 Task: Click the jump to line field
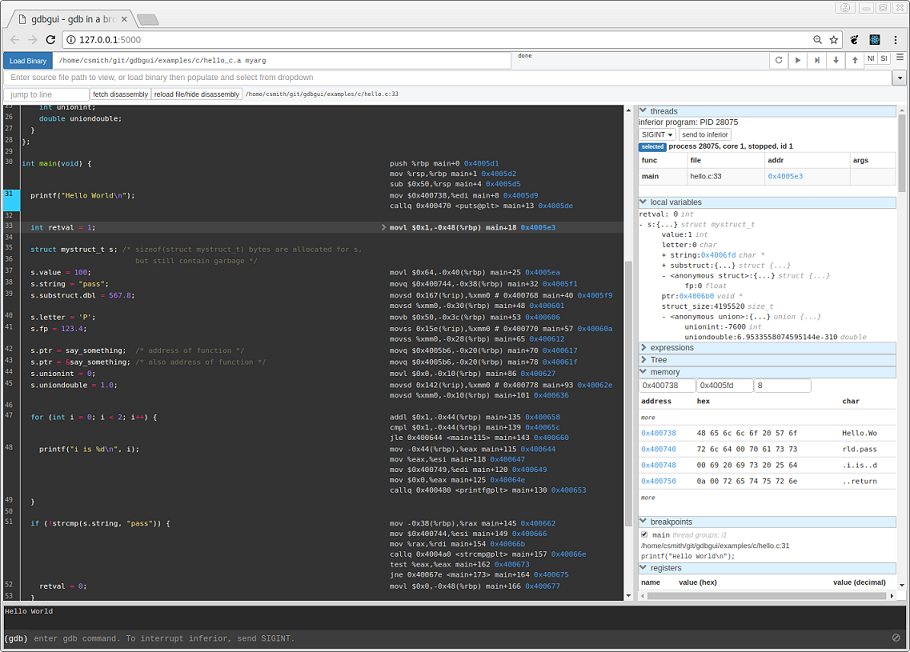46,94
